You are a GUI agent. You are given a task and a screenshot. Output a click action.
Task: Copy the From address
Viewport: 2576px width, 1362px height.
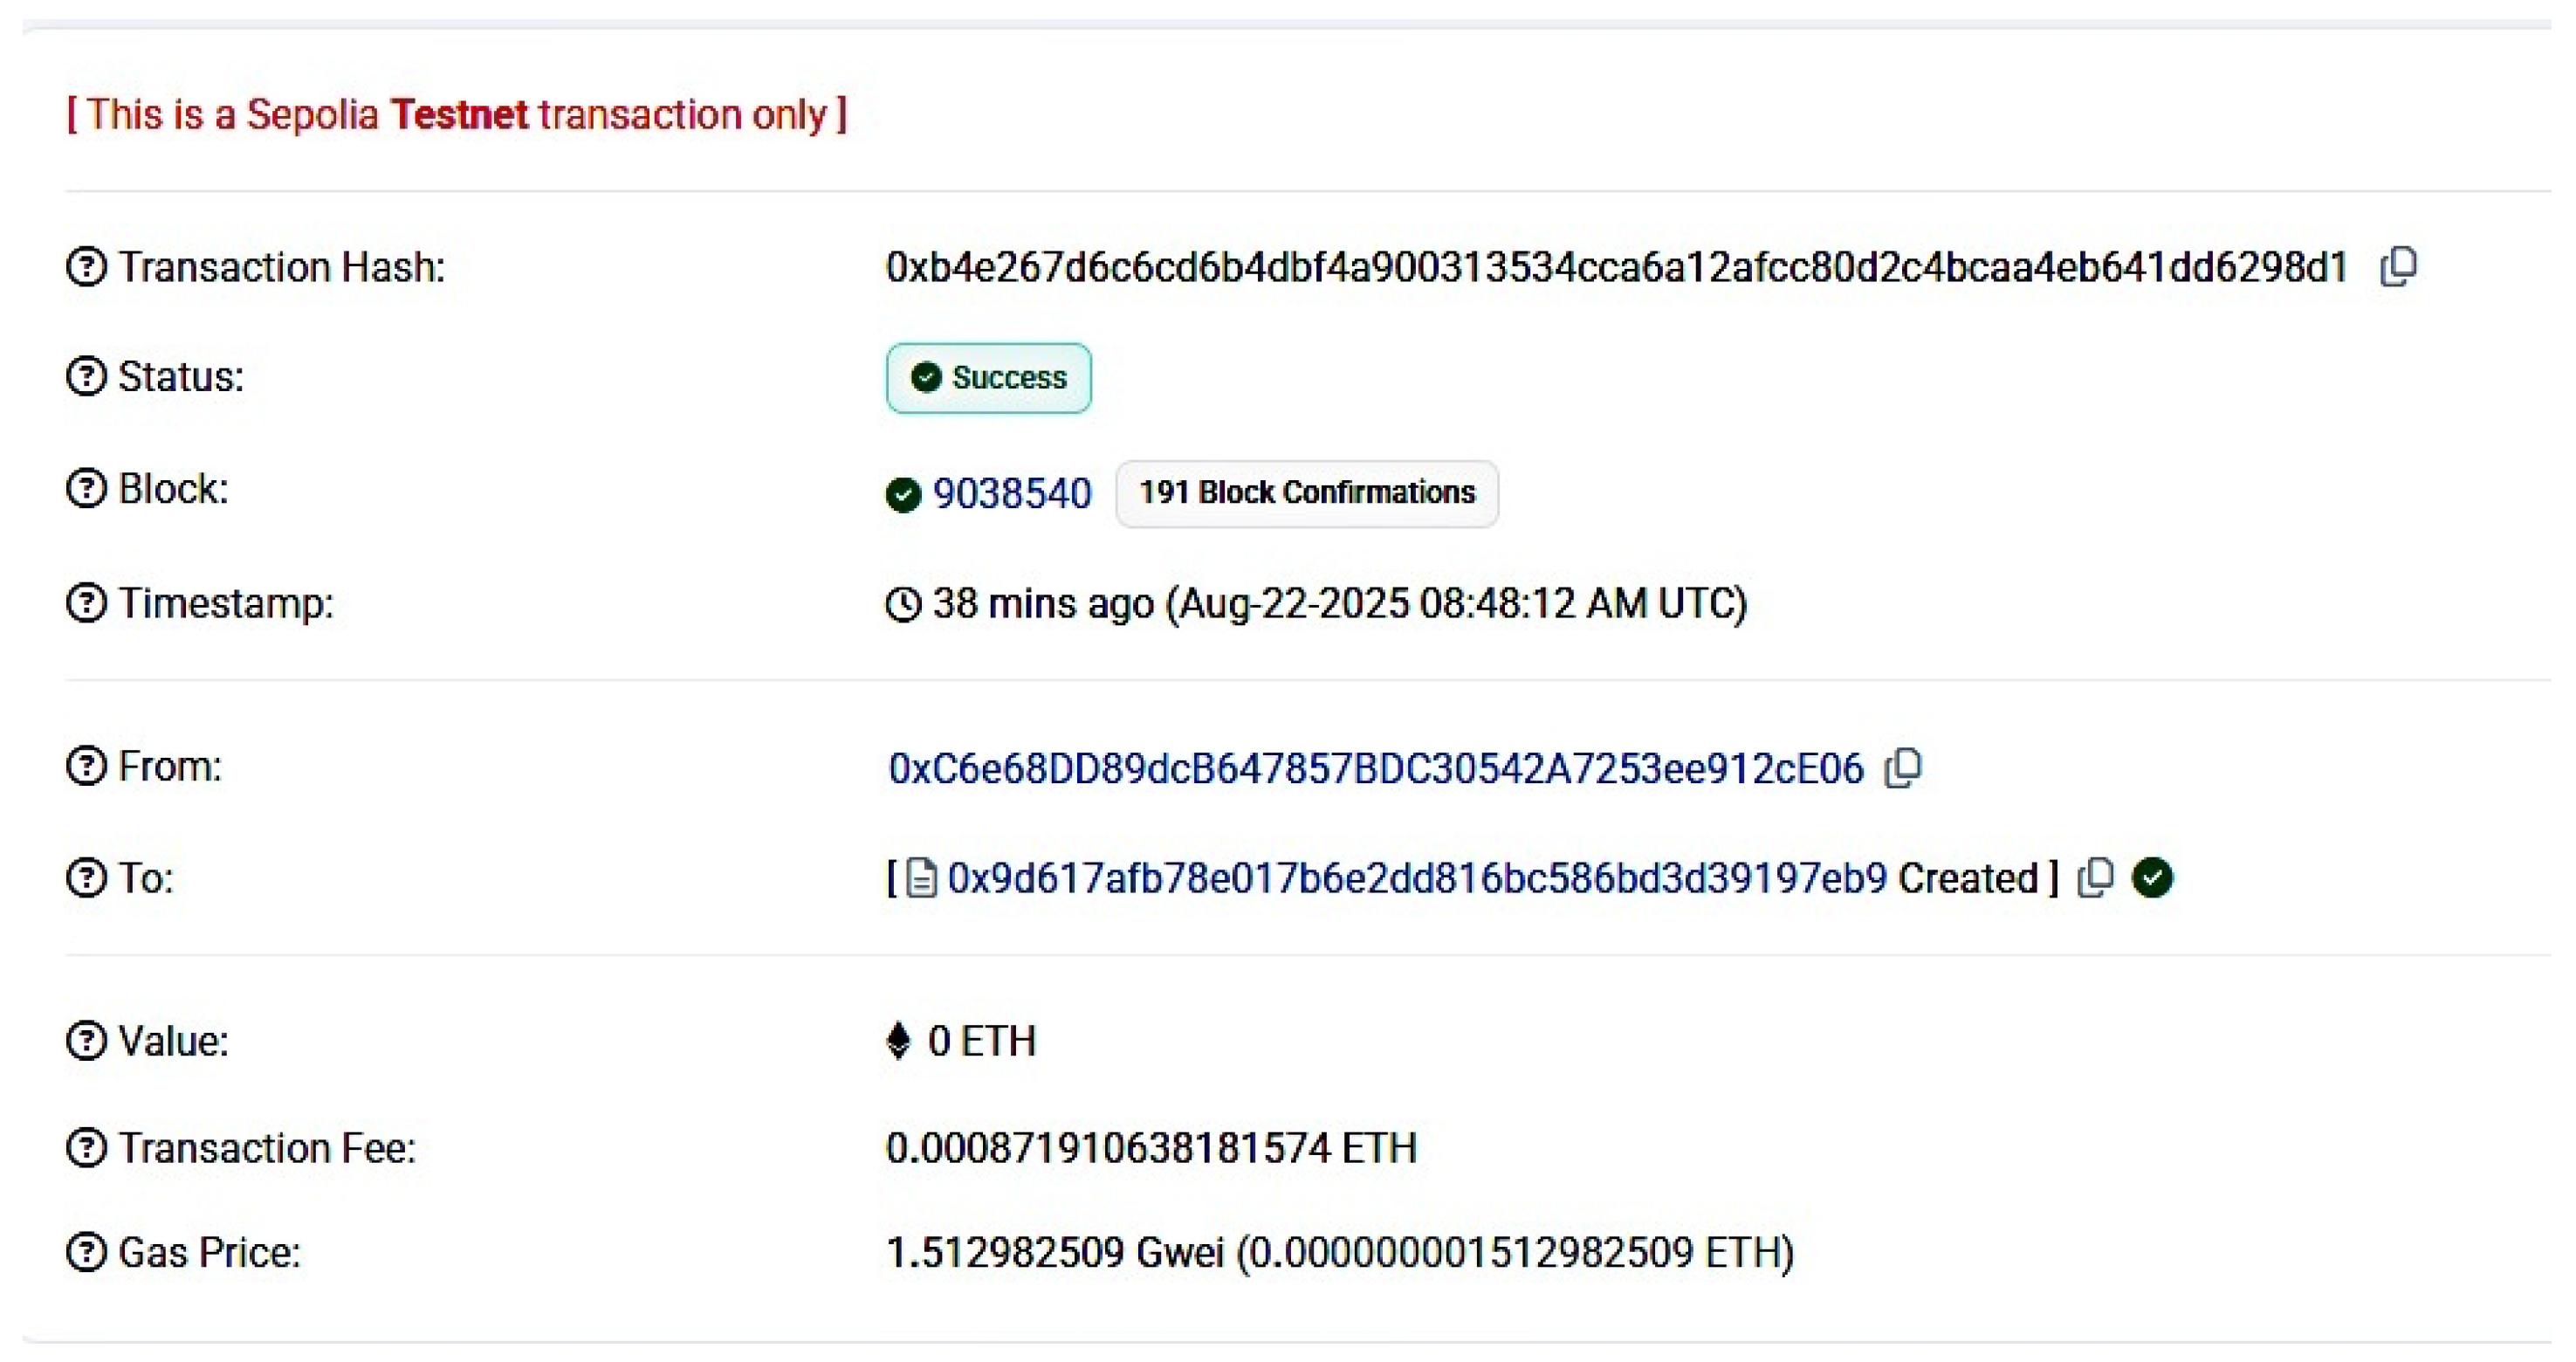[1903, 768]
